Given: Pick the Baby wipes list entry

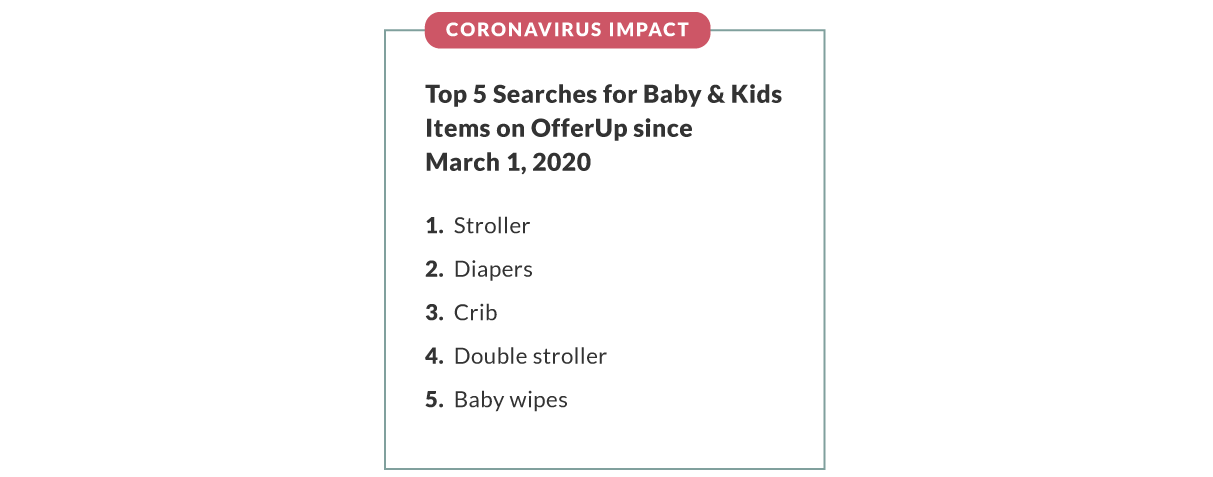Looking at the screenshot, I should click(x=510, y=400).
